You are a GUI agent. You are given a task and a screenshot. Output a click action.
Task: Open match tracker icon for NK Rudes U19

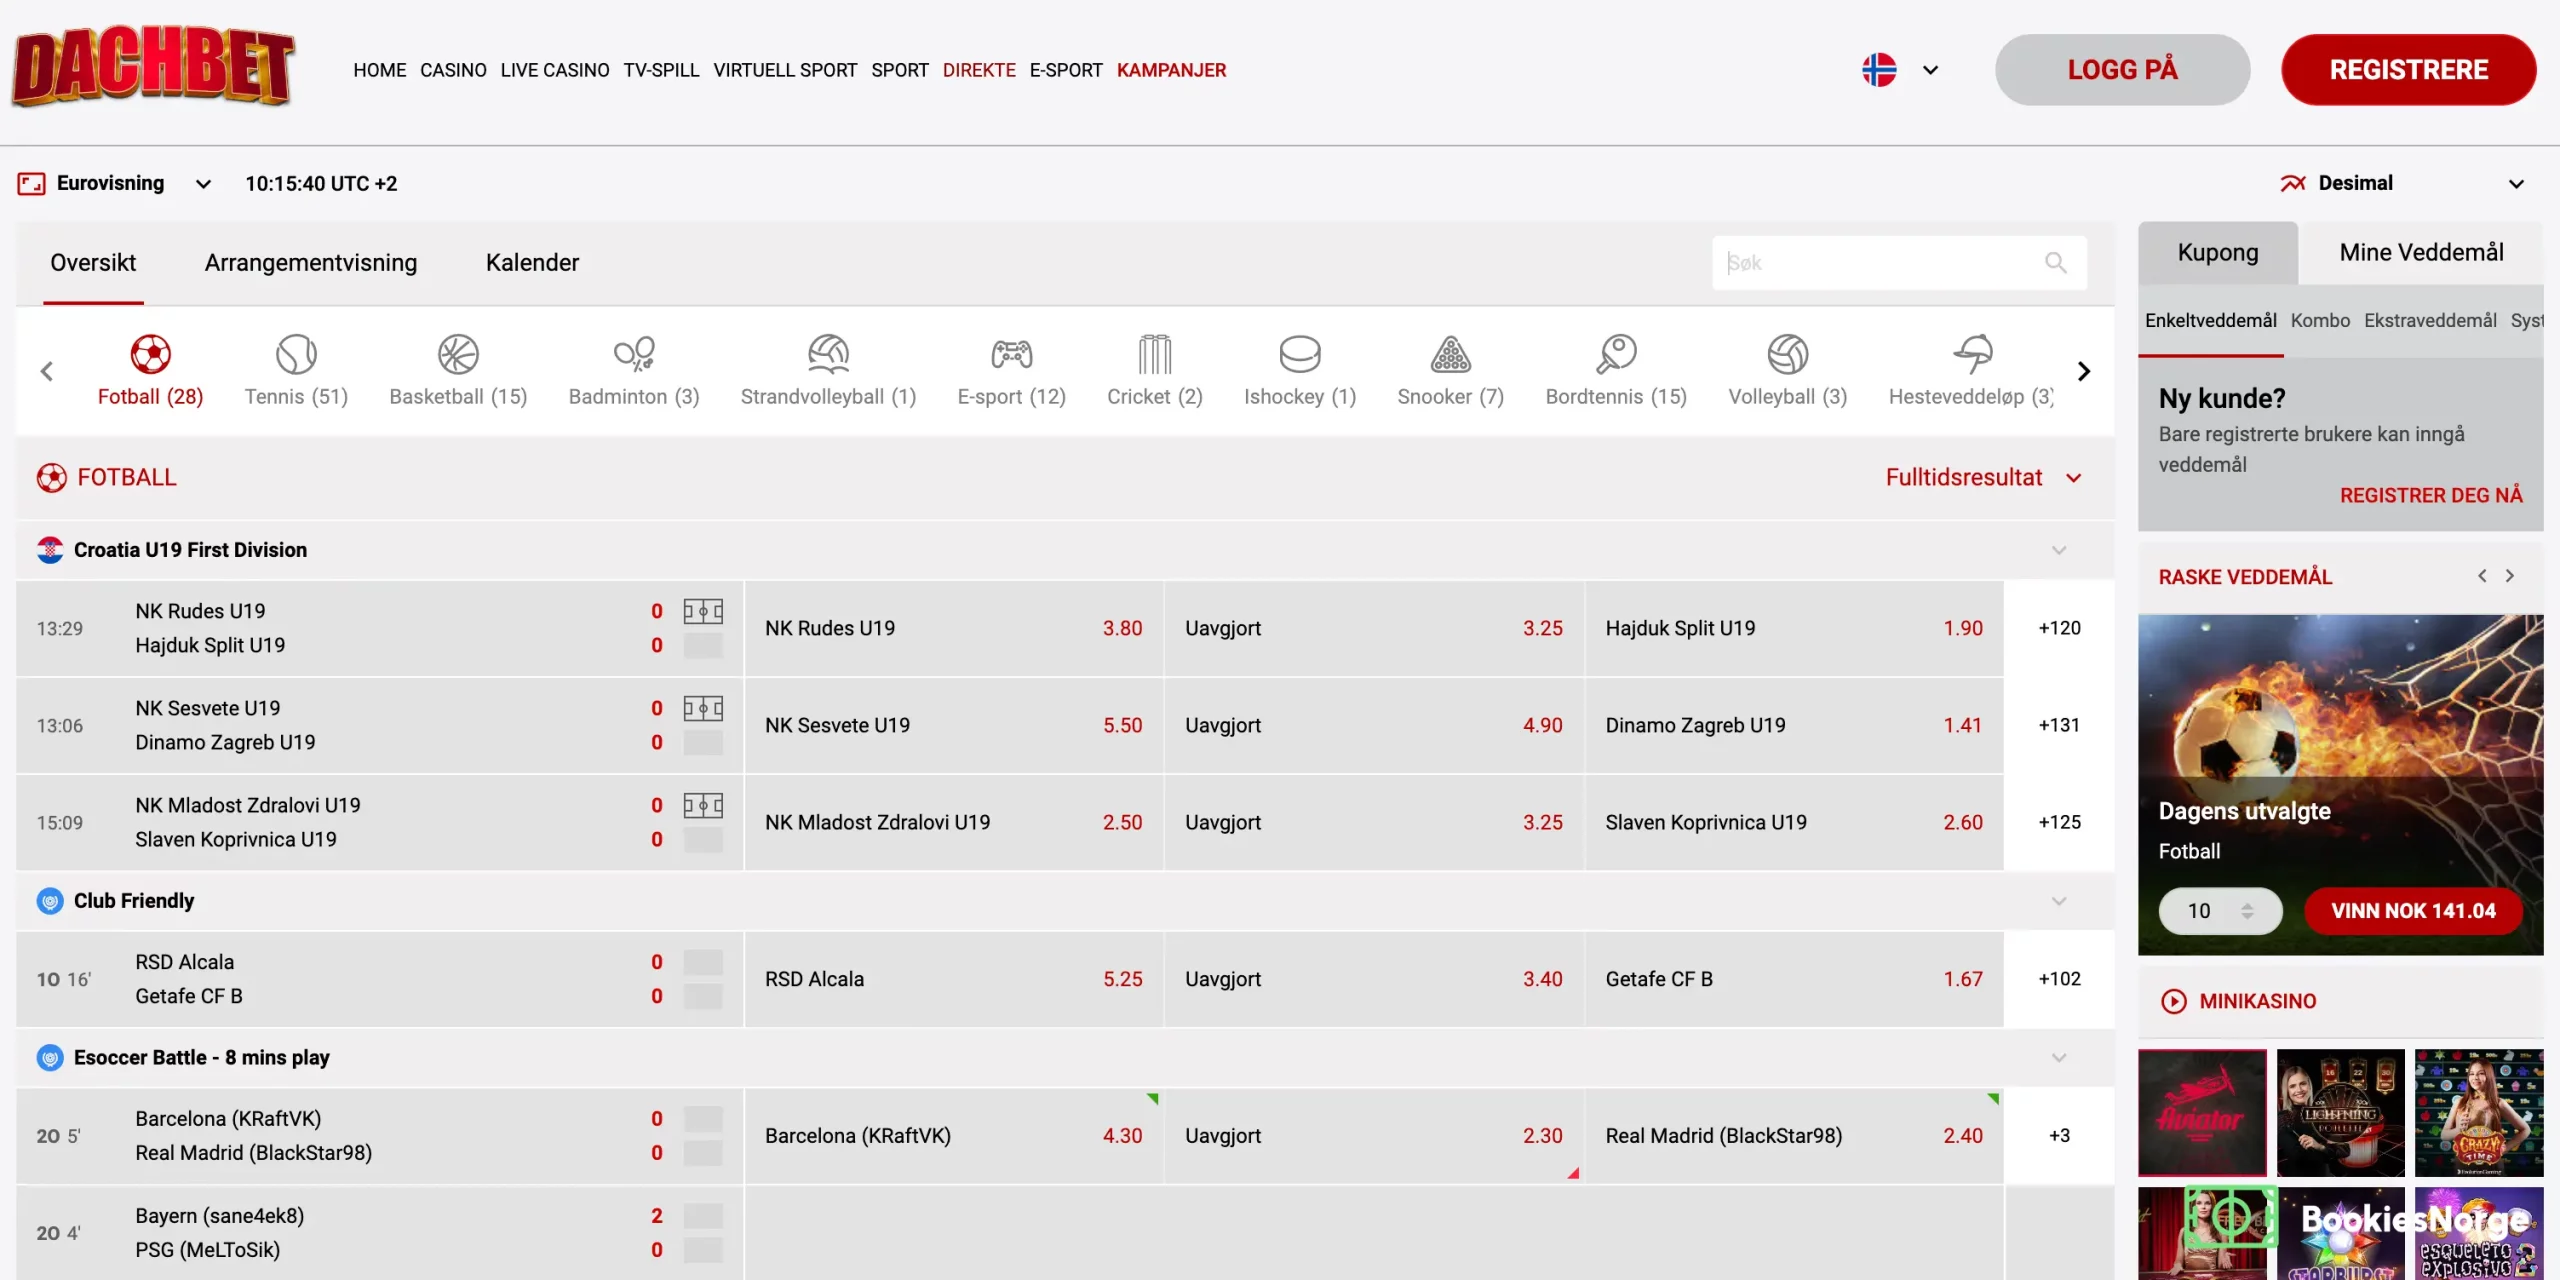point(703,611)
